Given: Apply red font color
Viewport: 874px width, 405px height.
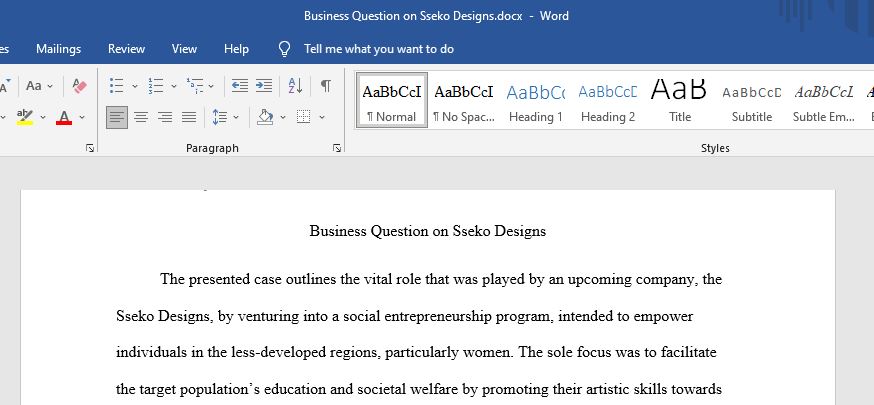Looking at the screenshot, I should (x=64, y=118).
